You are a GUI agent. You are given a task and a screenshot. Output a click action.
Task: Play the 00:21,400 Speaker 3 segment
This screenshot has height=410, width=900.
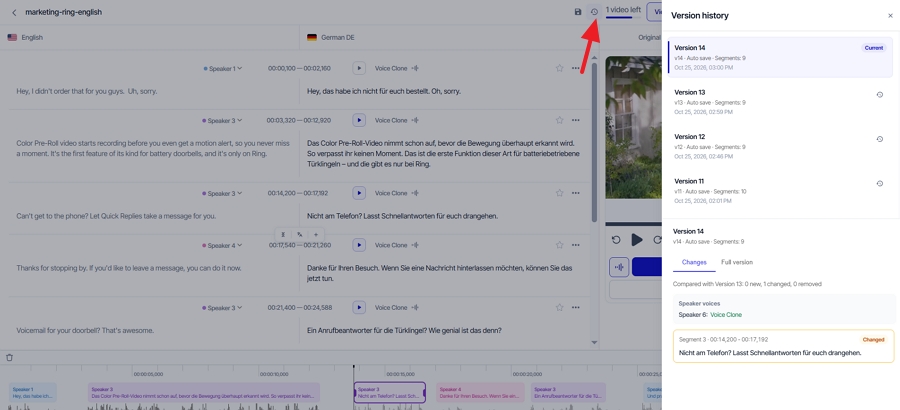click(x=359, y=308)
